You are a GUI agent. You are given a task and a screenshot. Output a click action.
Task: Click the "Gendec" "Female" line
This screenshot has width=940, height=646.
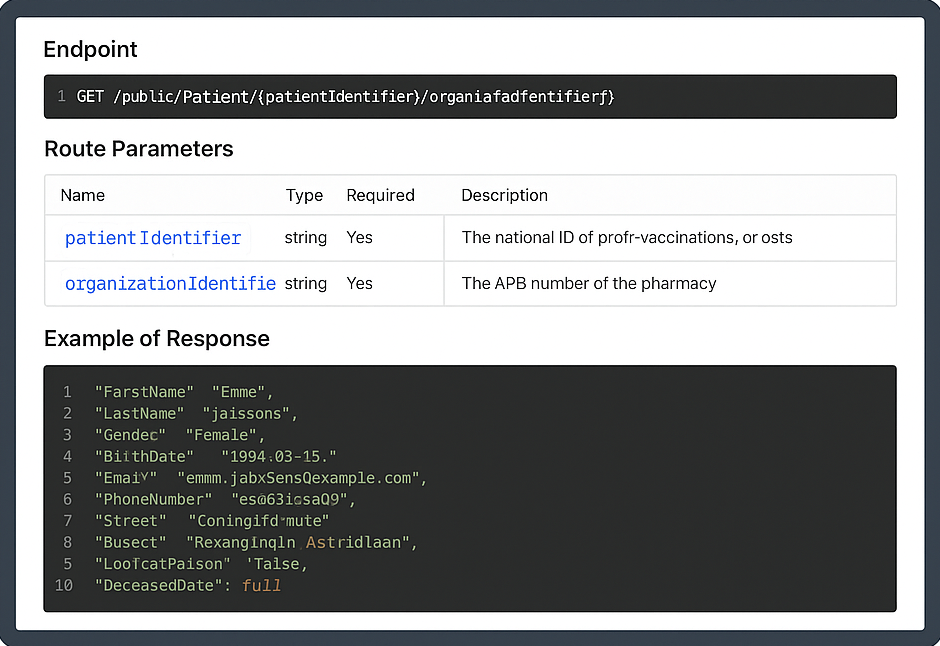tap(180, 435)
